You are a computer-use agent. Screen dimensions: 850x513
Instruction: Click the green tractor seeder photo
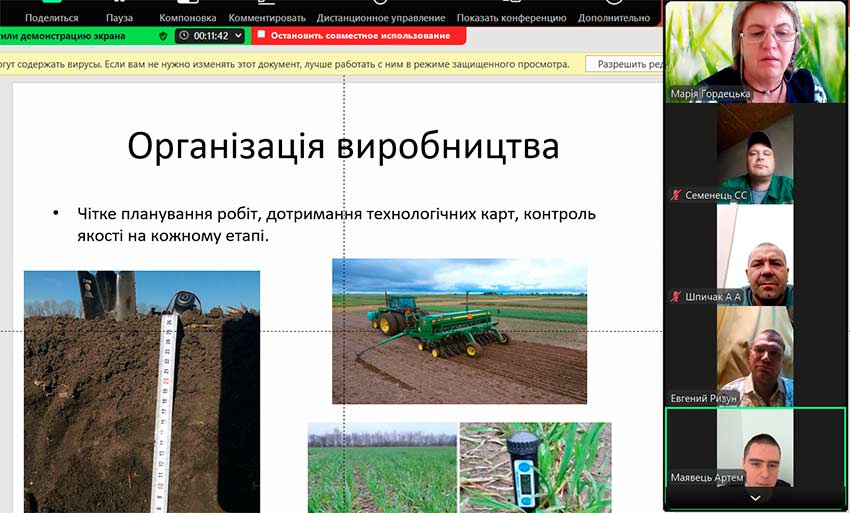pos(459,330)
